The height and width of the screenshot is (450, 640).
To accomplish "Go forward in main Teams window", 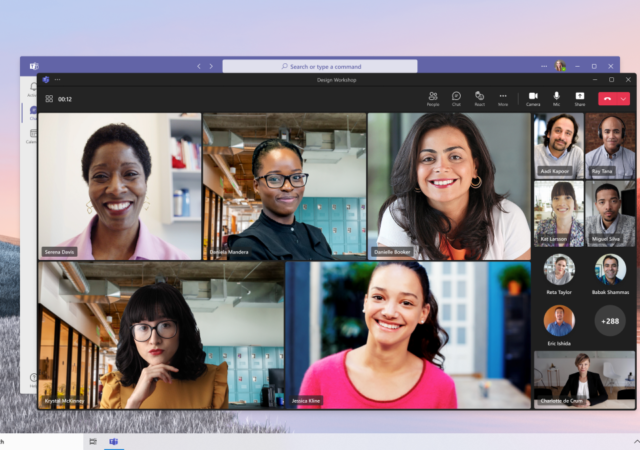I will [x=211, y=66].
